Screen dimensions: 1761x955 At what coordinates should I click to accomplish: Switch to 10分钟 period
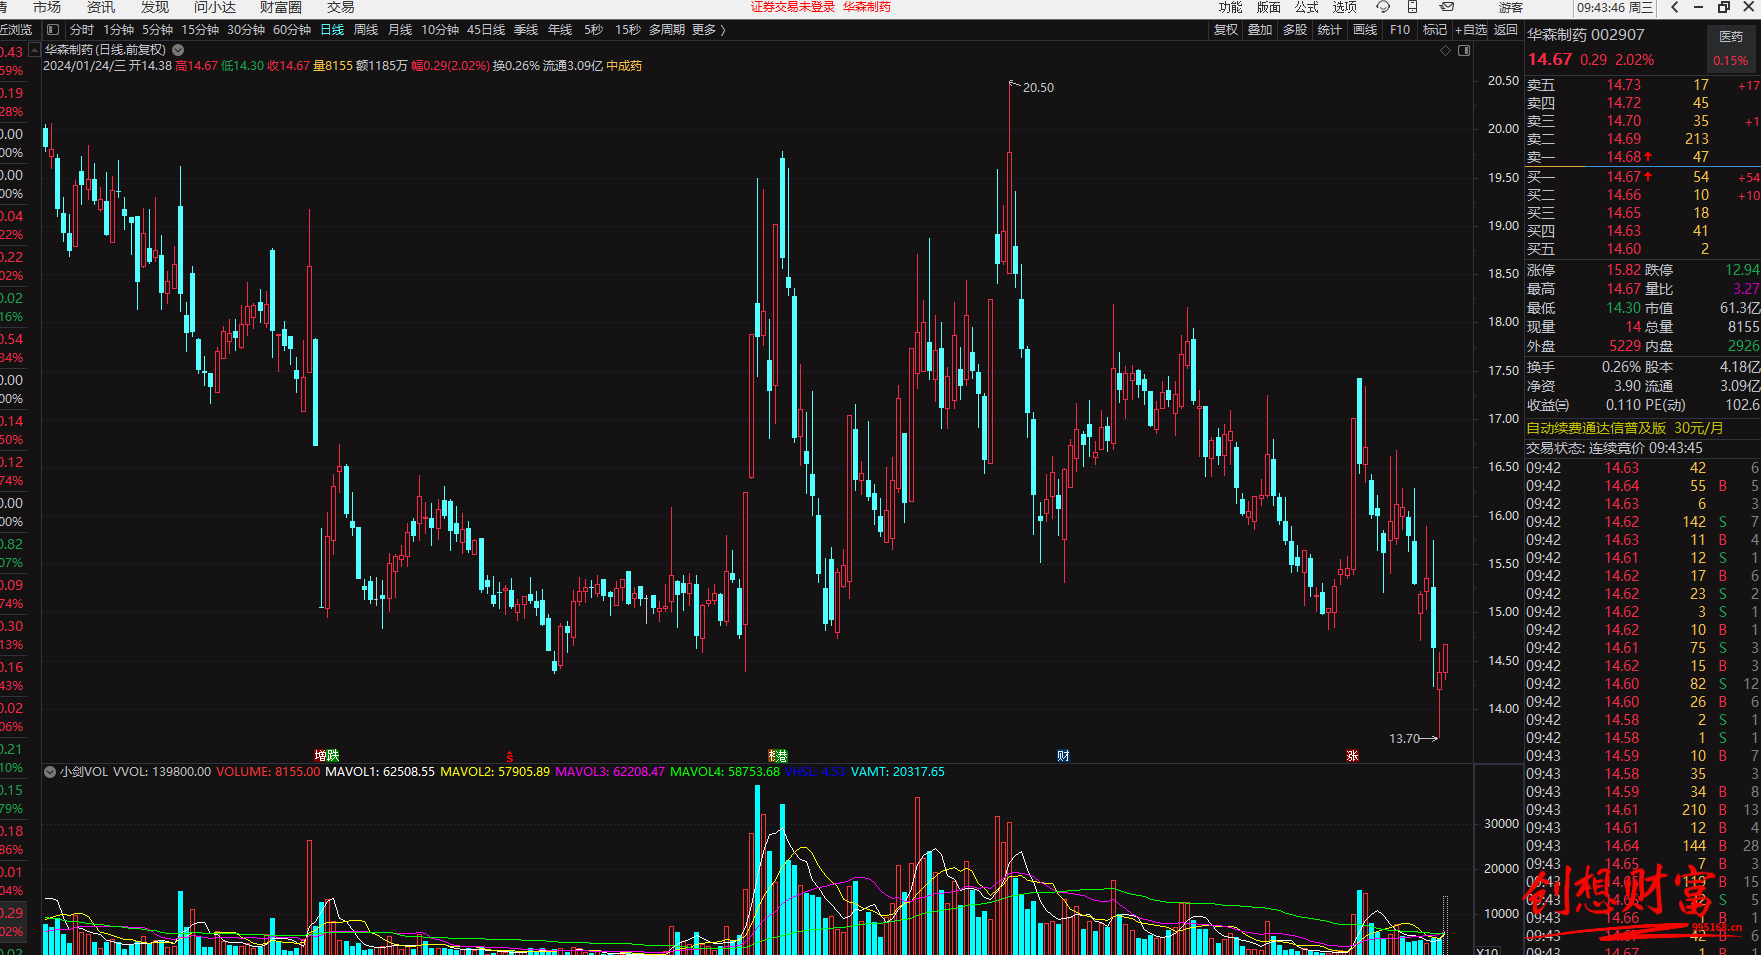coord(440,30)
